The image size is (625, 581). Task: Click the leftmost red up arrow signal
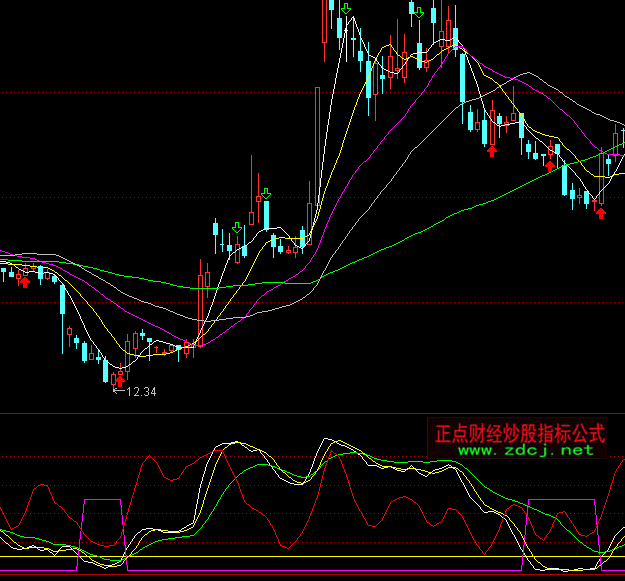[24, 281]
